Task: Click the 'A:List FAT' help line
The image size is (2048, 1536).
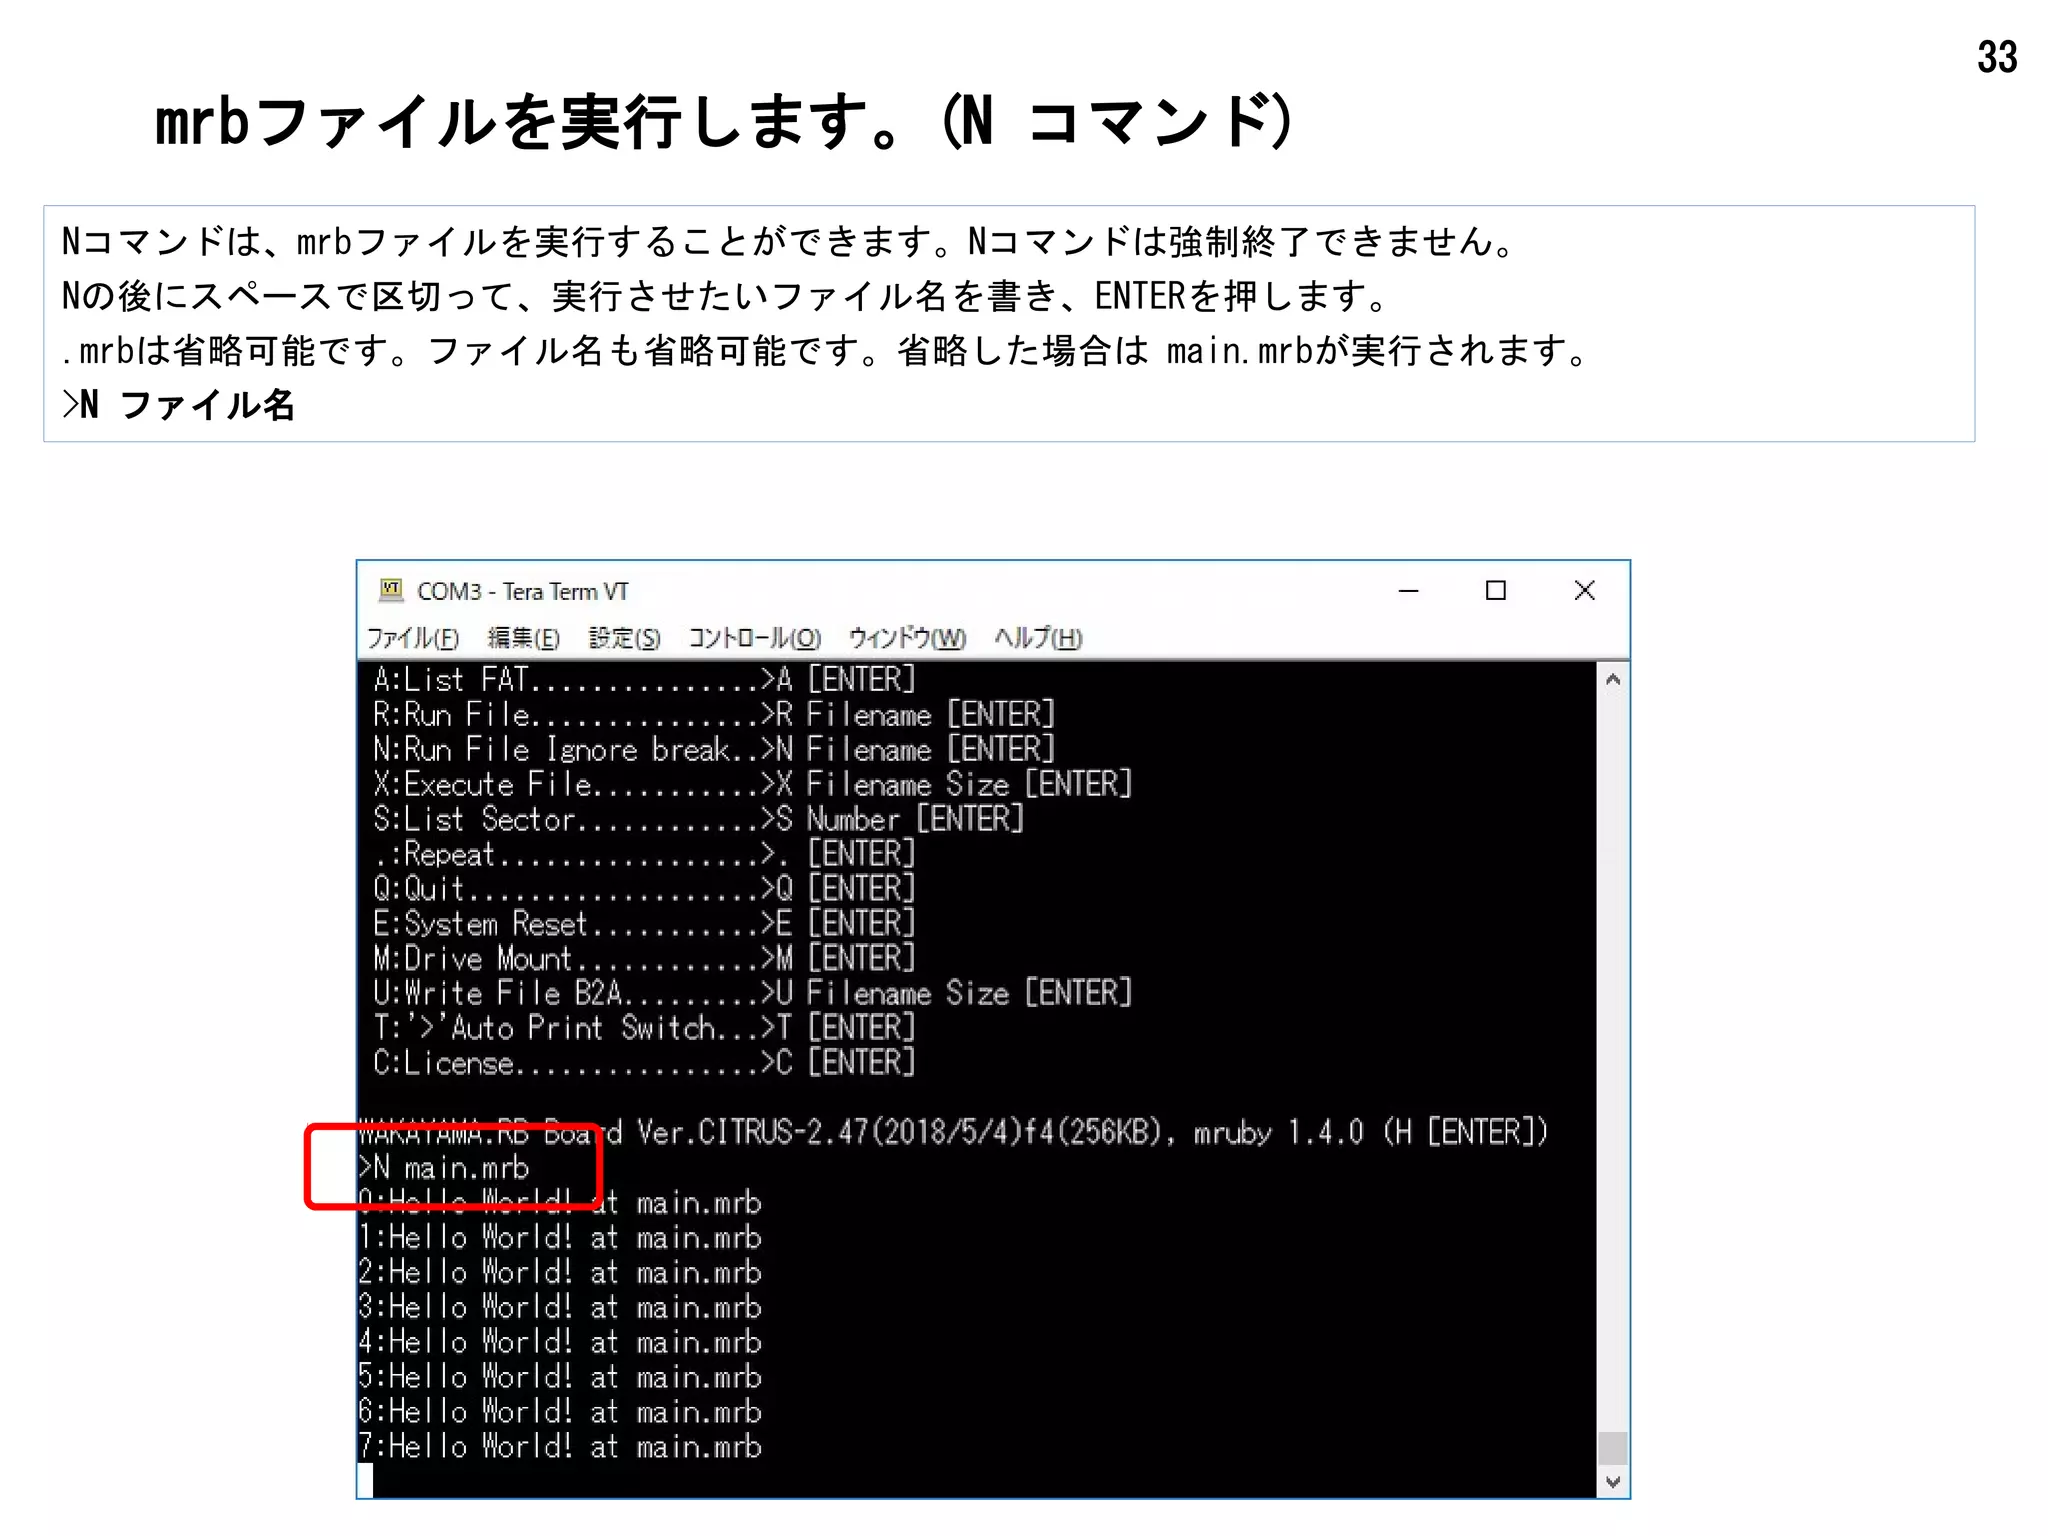Action: click(644, 680)
